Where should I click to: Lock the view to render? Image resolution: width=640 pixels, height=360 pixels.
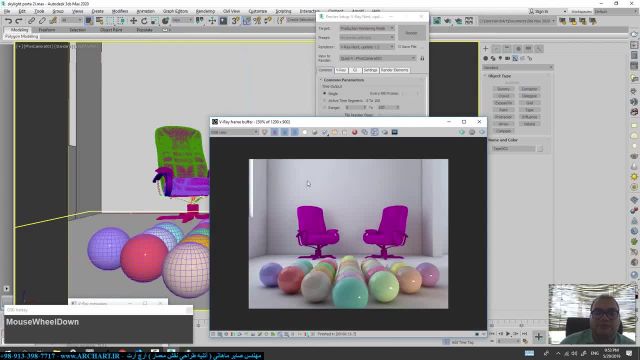point(422,58)
